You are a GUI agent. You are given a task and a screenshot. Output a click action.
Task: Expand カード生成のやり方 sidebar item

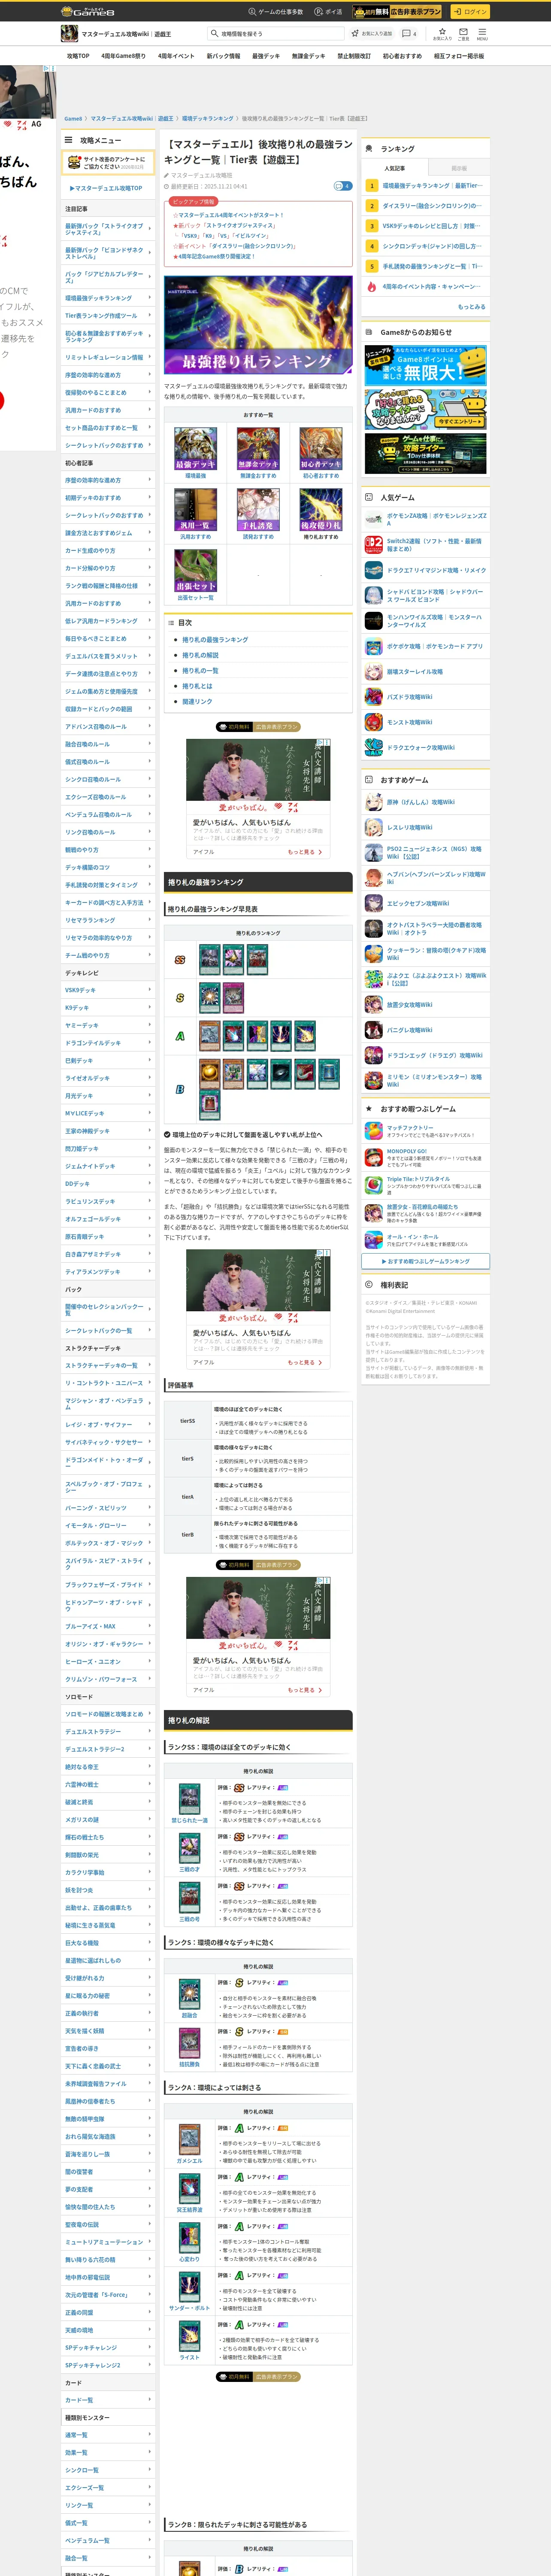click(x=108, y=551)
